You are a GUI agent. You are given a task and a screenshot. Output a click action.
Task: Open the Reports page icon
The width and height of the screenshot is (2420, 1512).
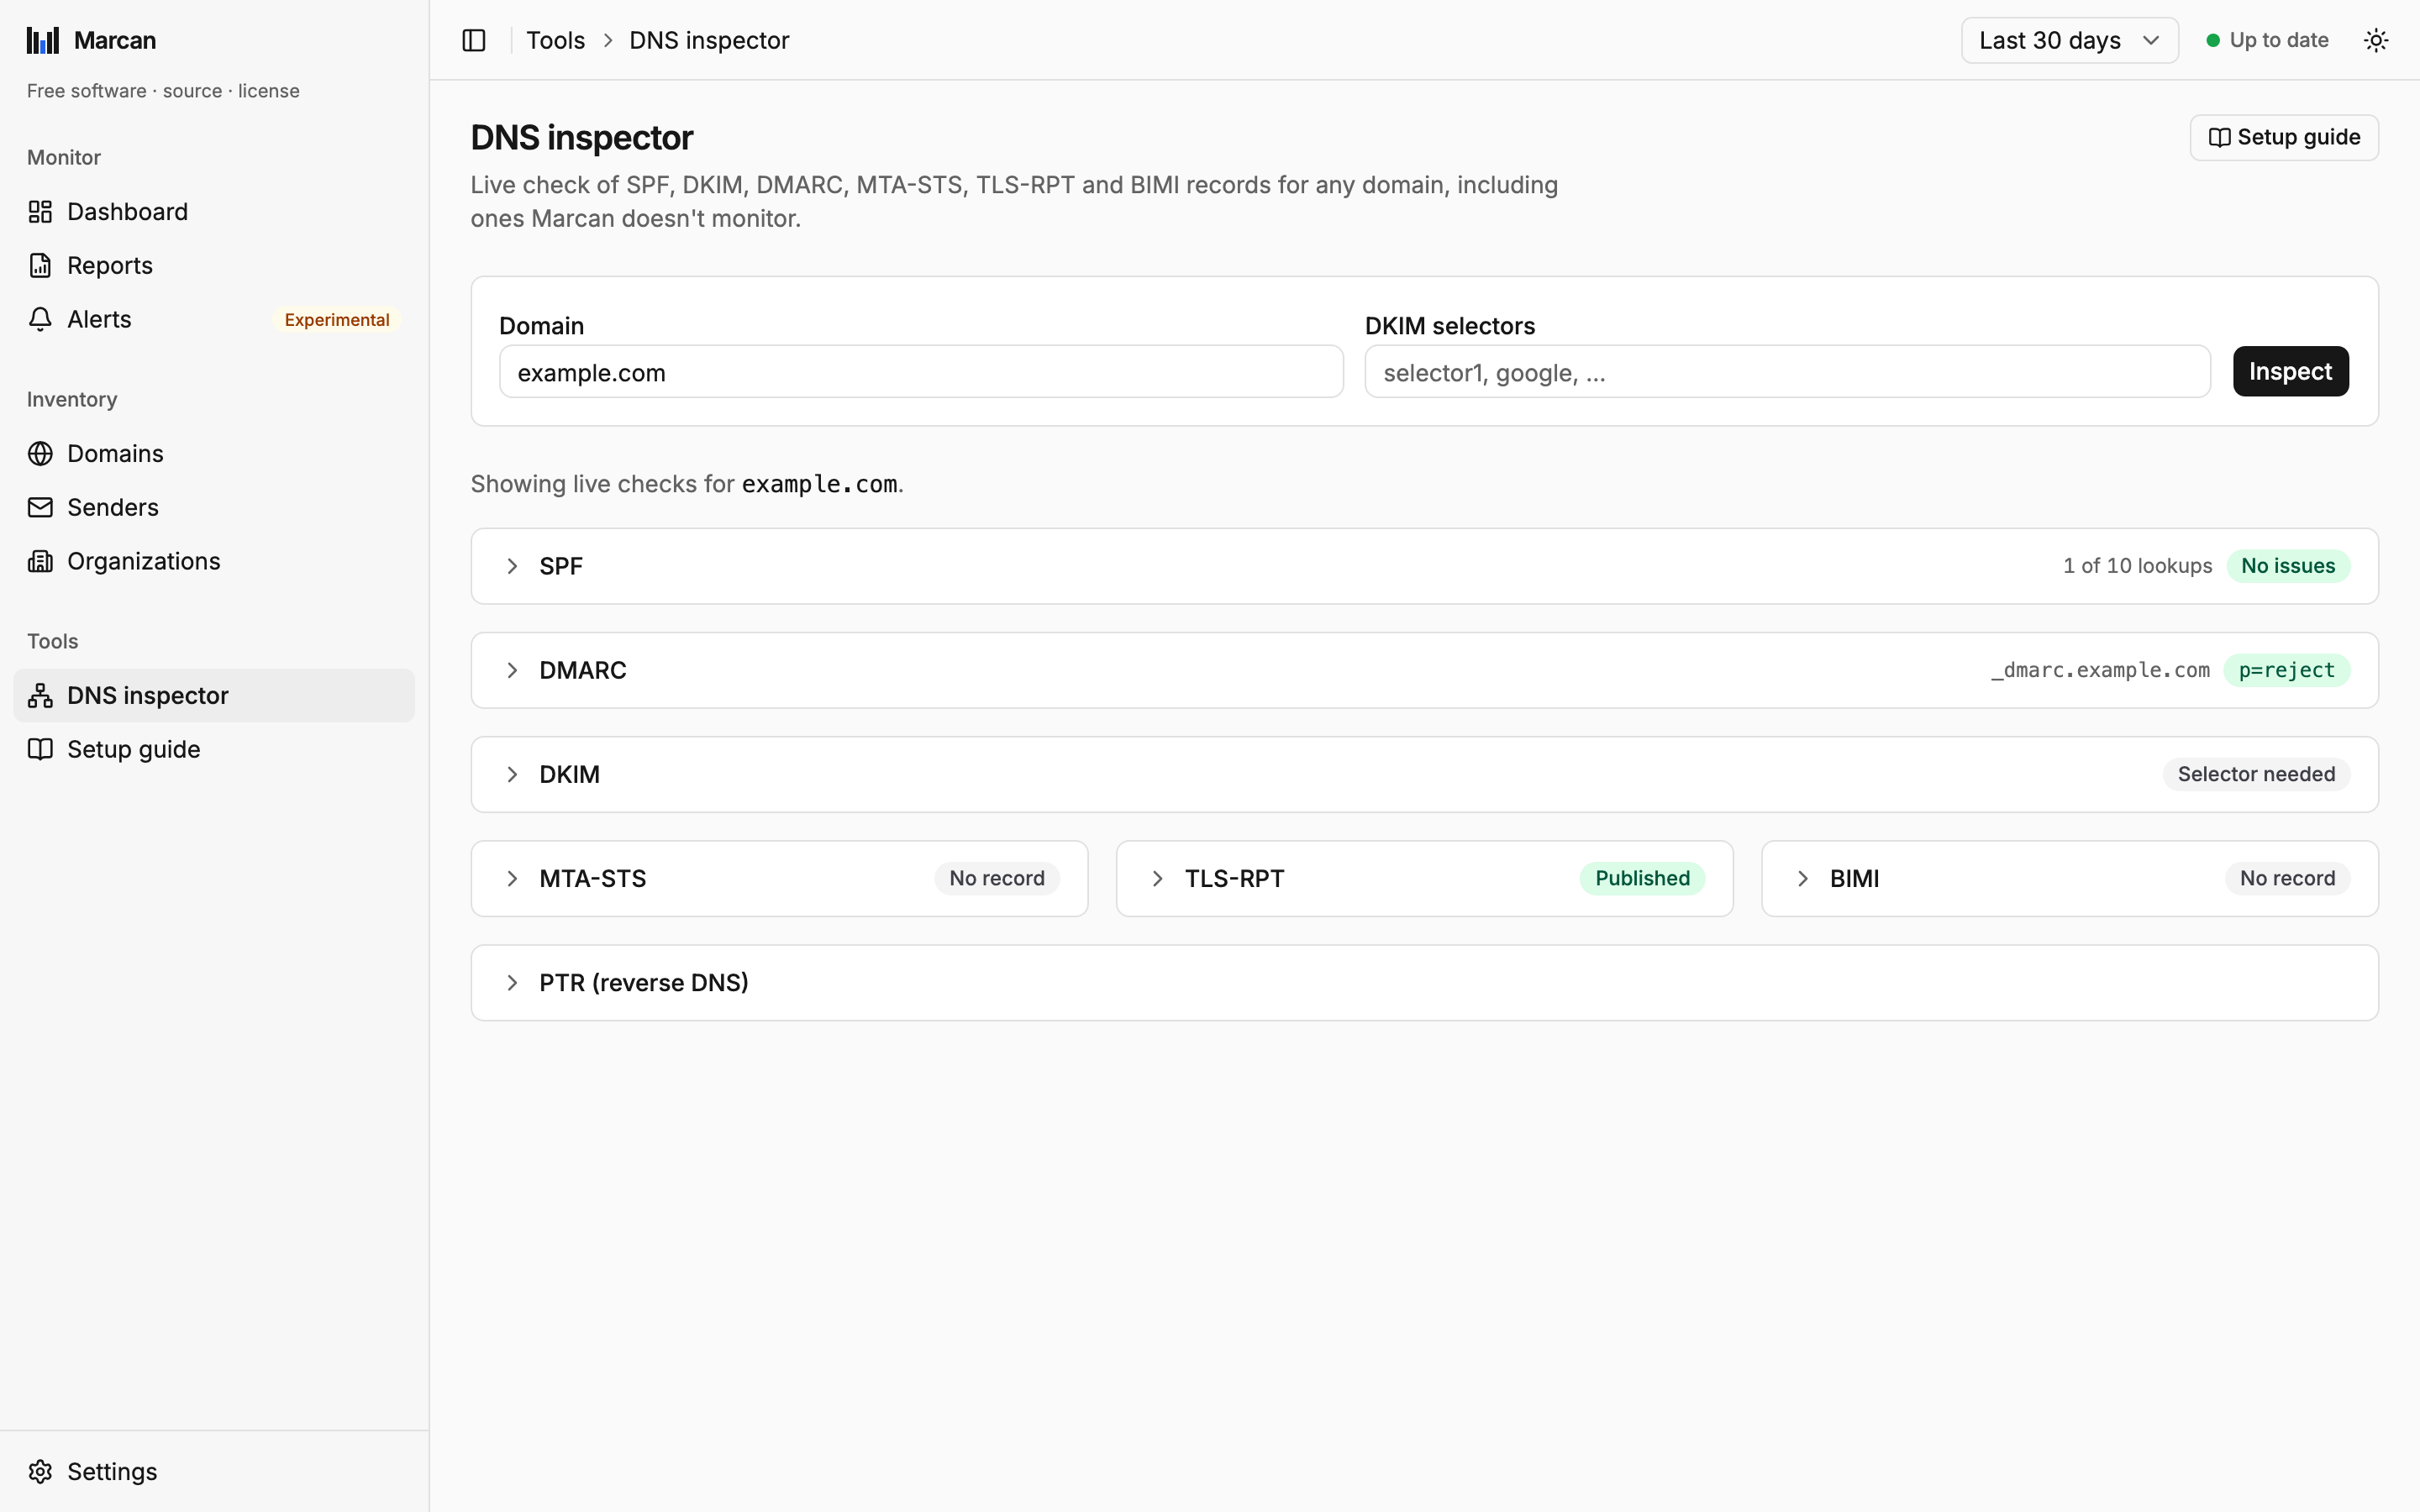click(x=40, y=266)
